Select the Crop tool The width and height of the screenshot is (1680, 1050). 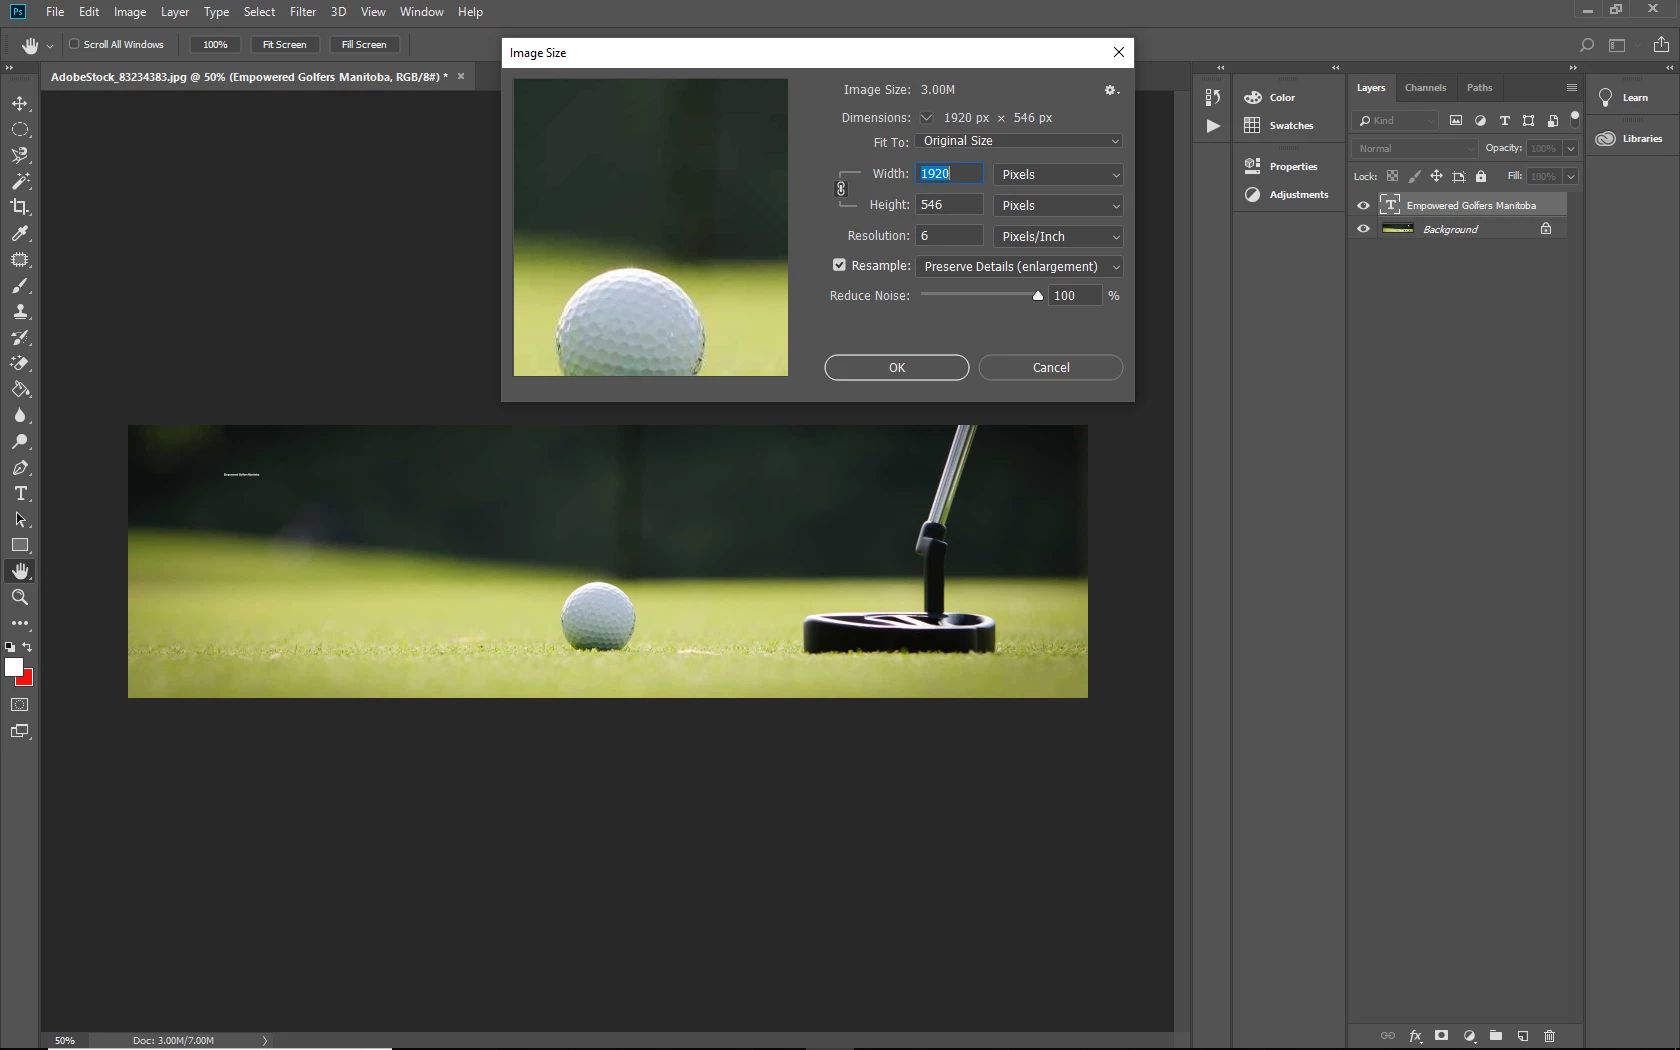pos(20,207)
